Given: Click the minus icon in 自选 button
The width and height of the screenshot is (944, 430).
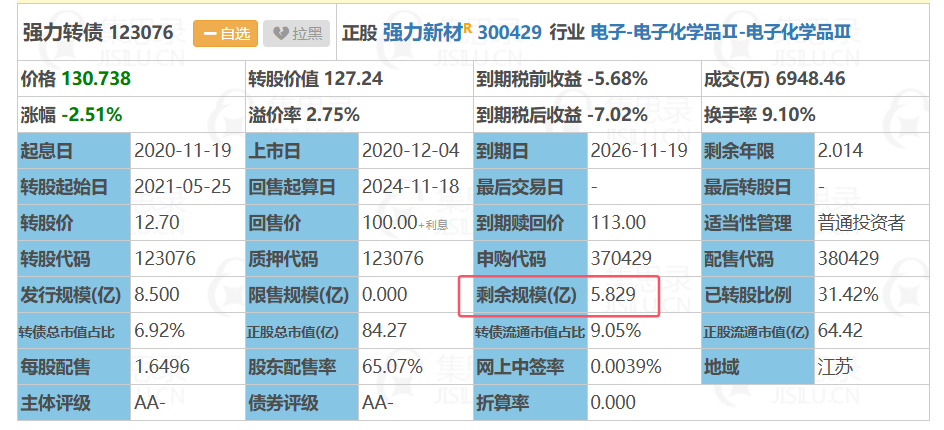Looking at the screenshot, I should pyautogui.click(x=210, y=34).
